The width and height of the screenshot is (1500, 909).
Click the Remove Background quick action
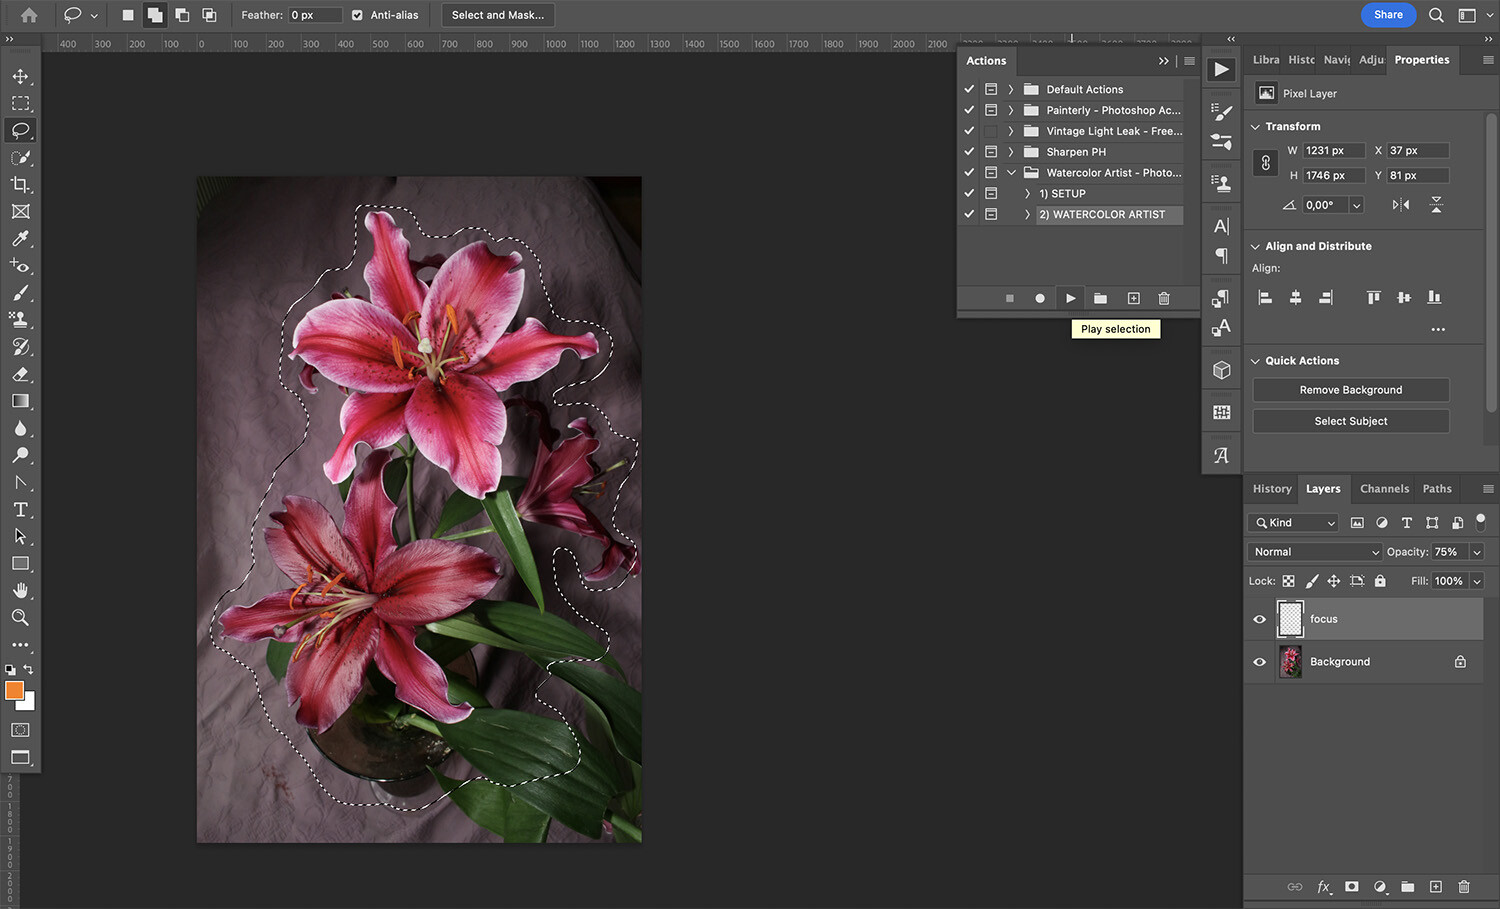[1350, 389]
